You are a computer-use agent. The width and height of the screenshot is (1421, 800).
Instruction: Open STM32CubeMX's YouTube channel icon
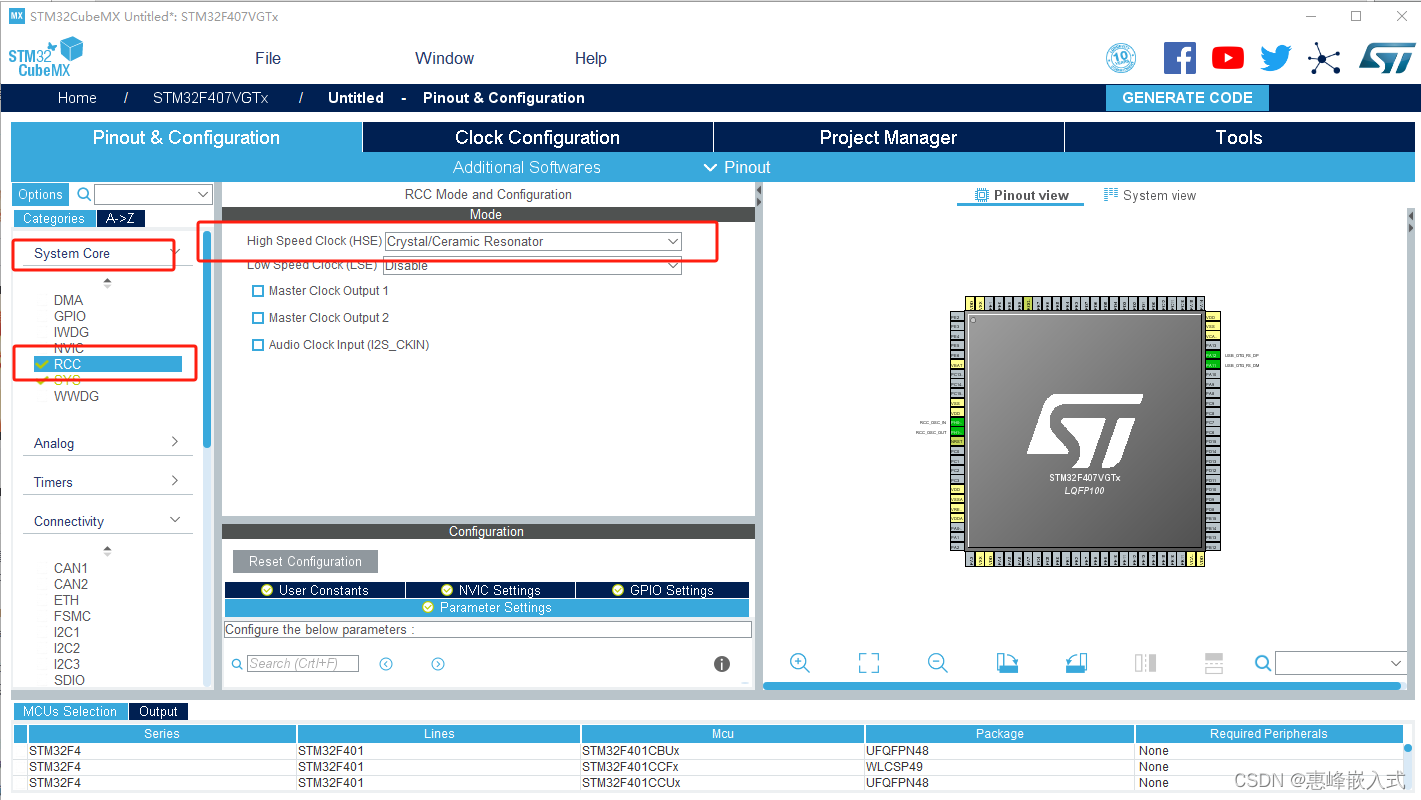coord(1227,57)
